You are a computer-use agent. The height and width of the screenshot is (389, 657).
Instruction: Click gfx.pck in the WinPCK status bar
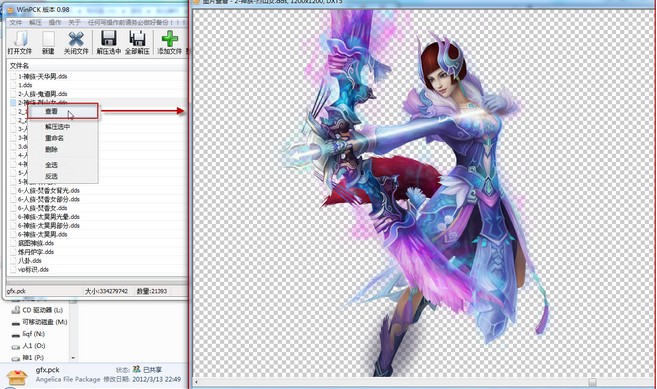pos(16,291)
